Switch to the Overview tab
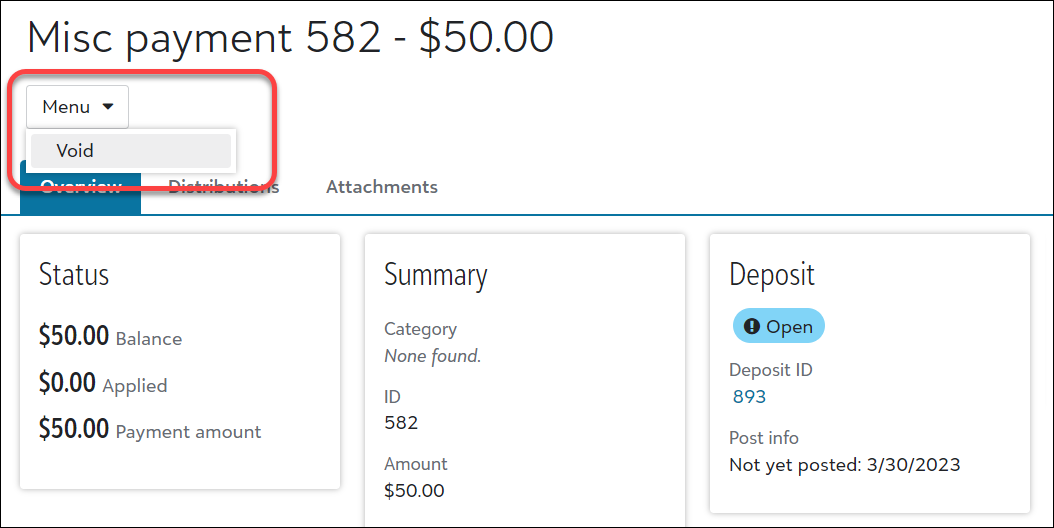Screen dimensions: 1054x528 point(81,188)
